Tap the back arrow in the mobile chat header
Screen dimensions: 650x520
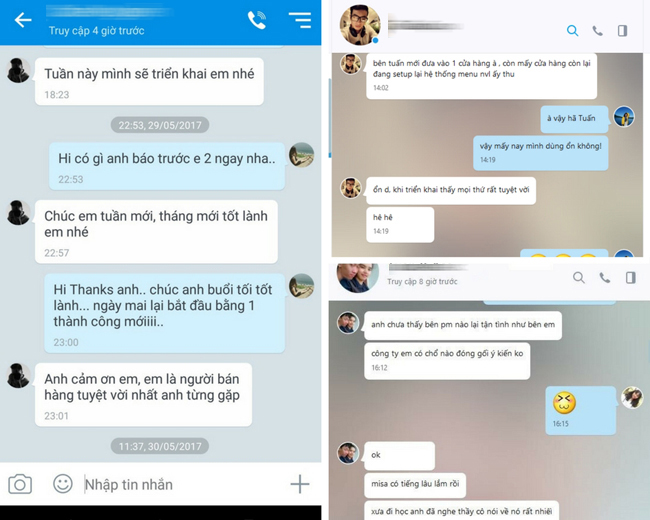(x=23, y=19)
